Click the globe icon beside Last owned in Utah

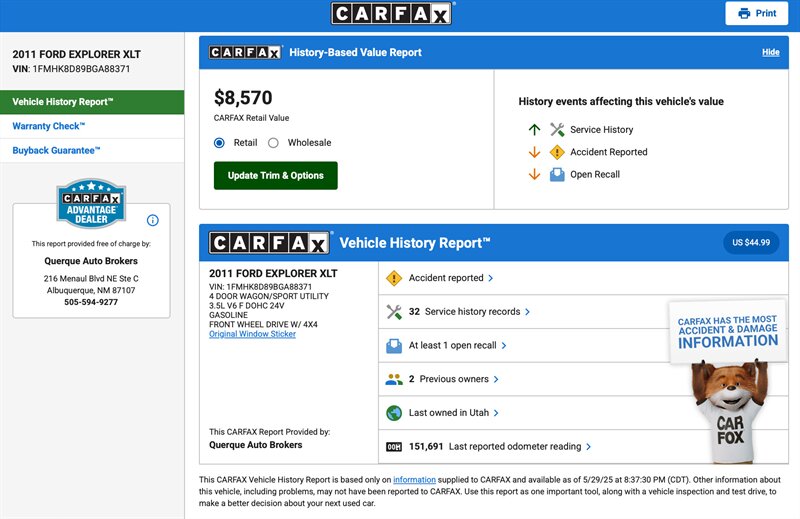394,413
